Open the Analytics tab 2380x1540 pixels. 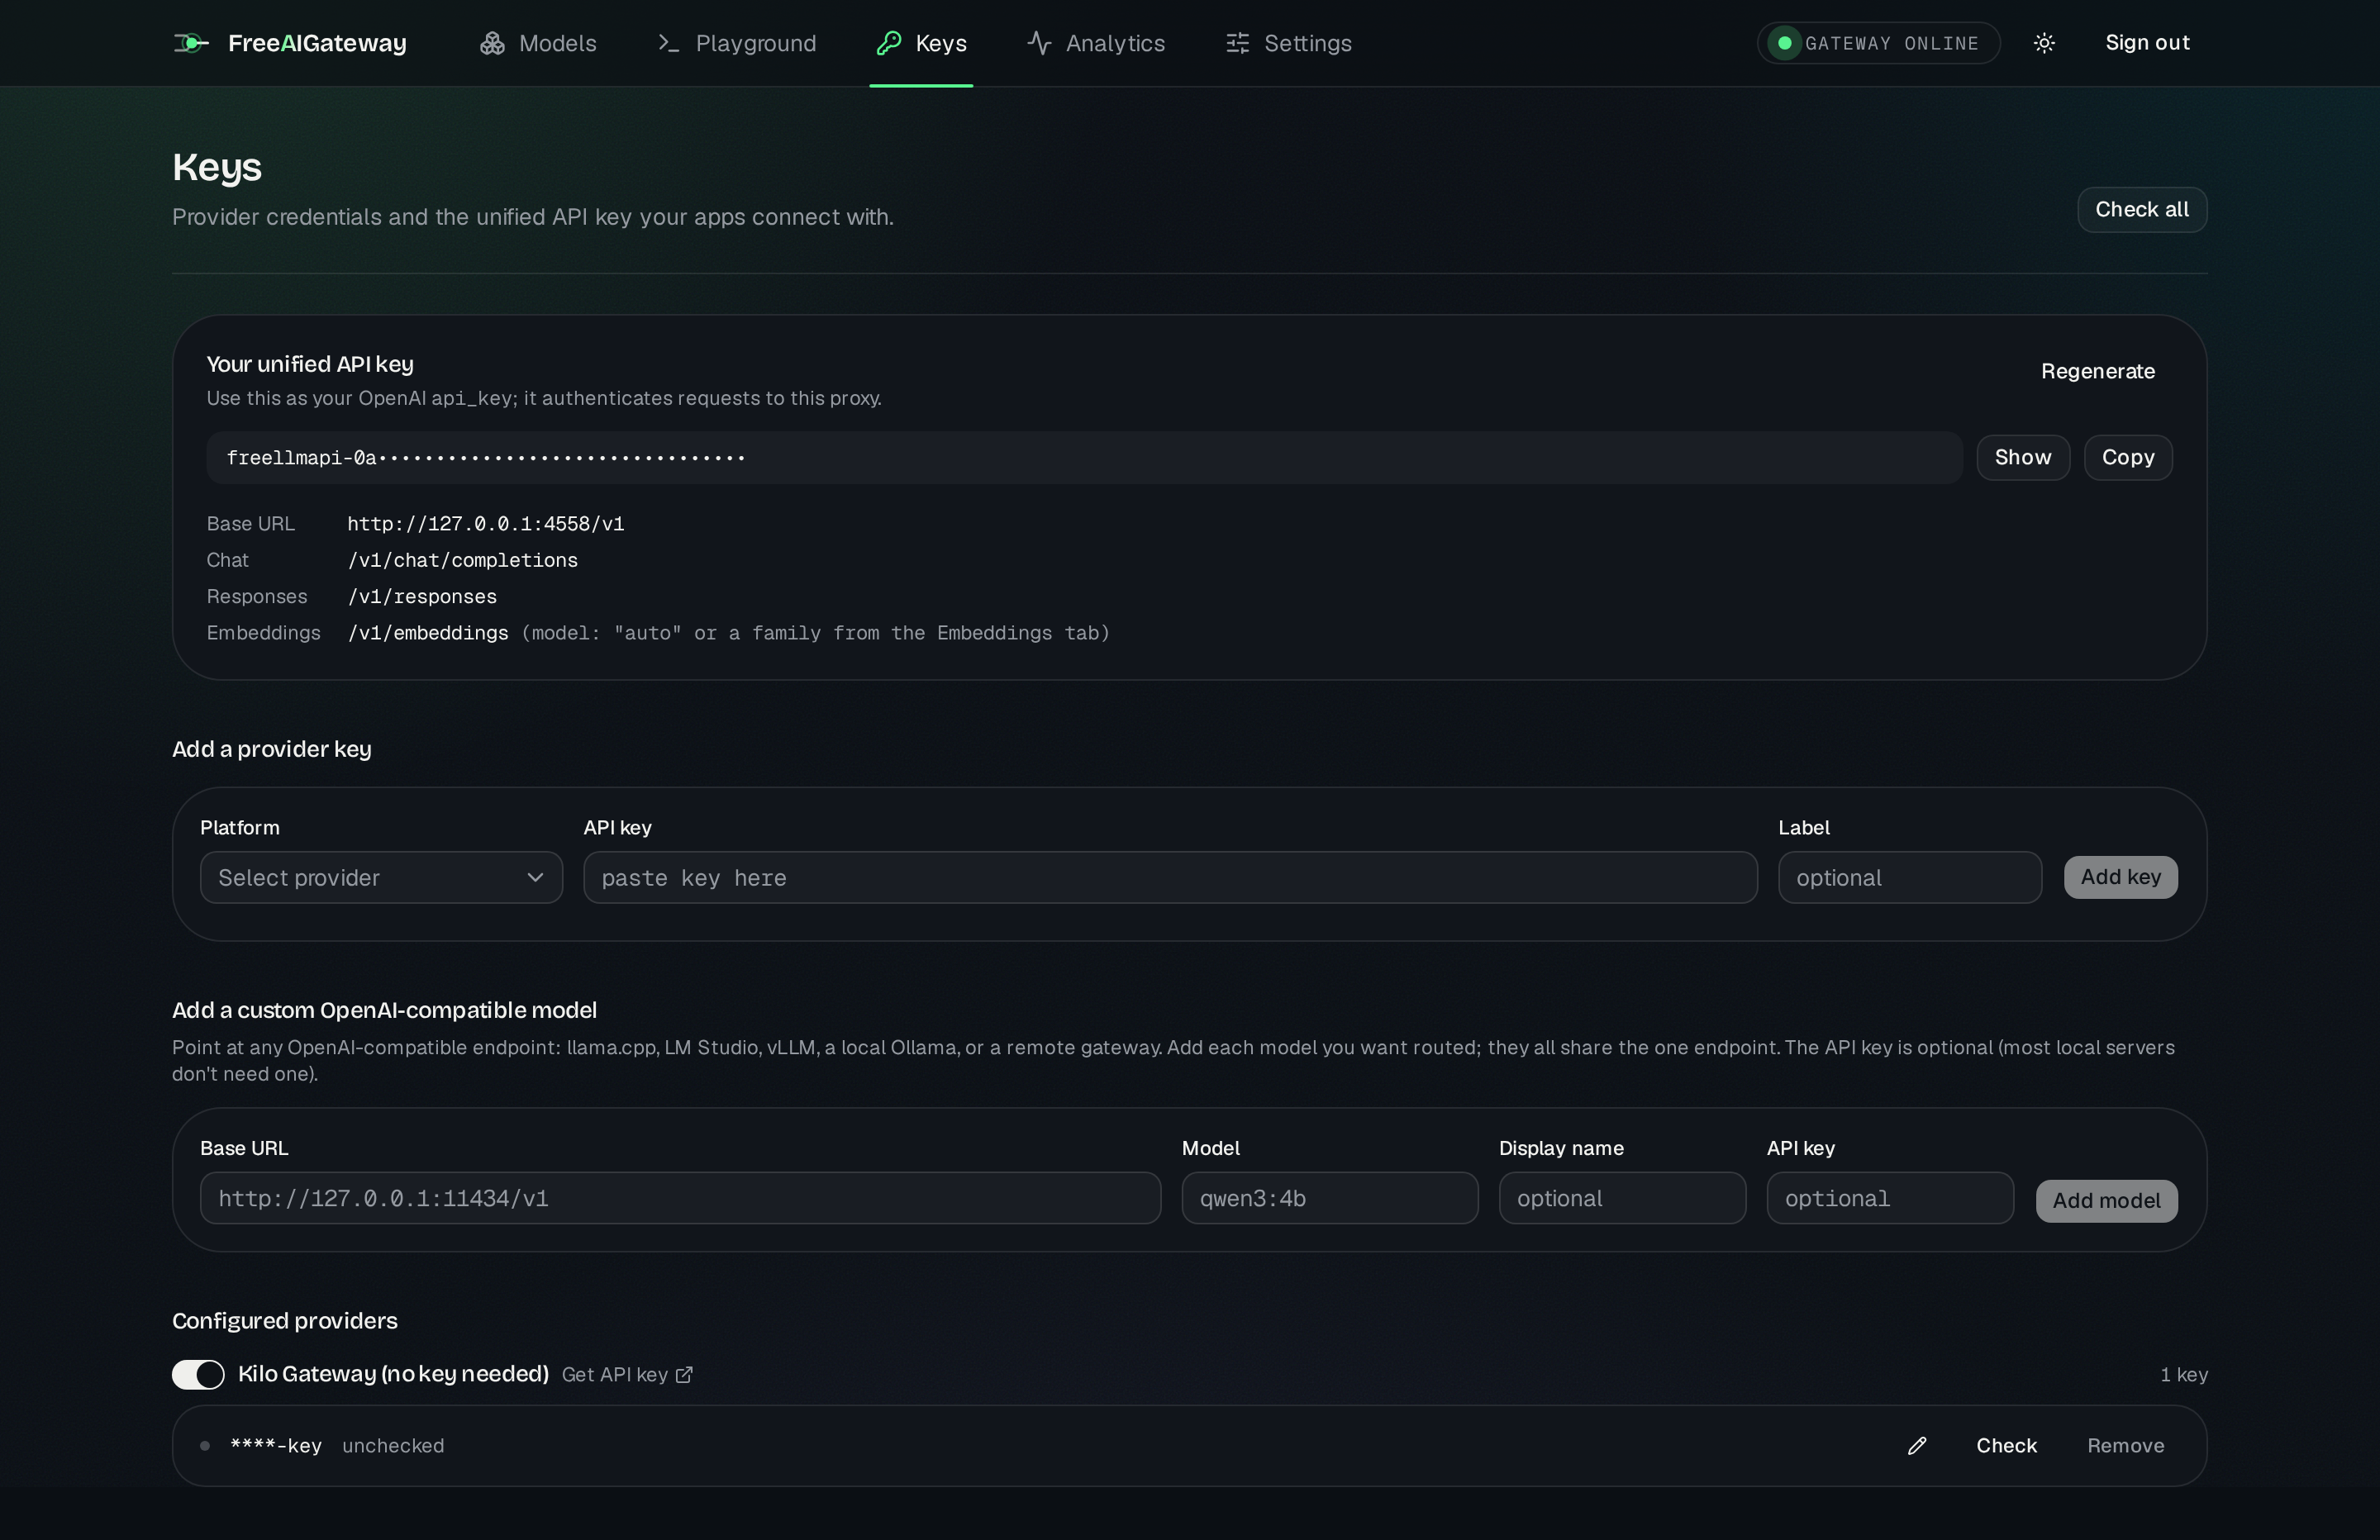1096,43
